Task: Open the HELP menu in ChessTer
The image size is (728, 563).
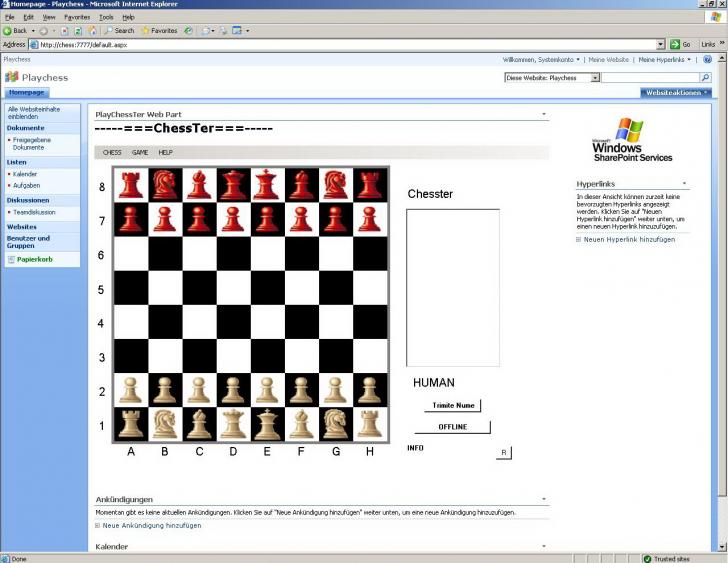Action: (165, 152)
